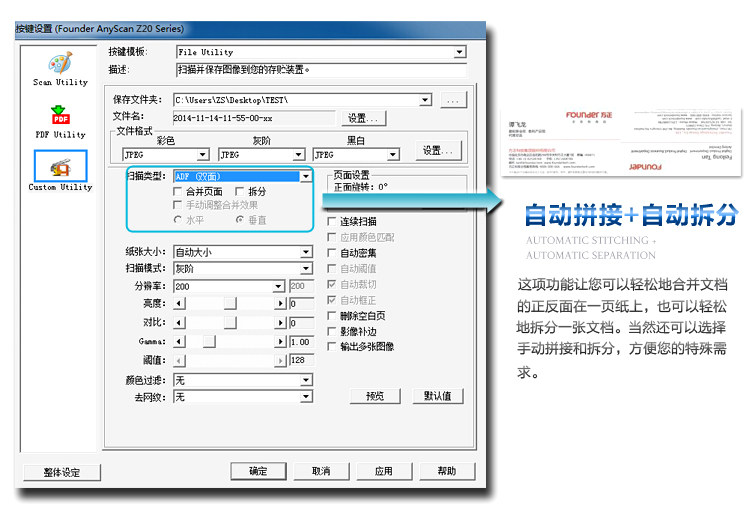Click left arrow of 对比 slider
This screenshot has height=519, width=750.
[x=179, y=322]
